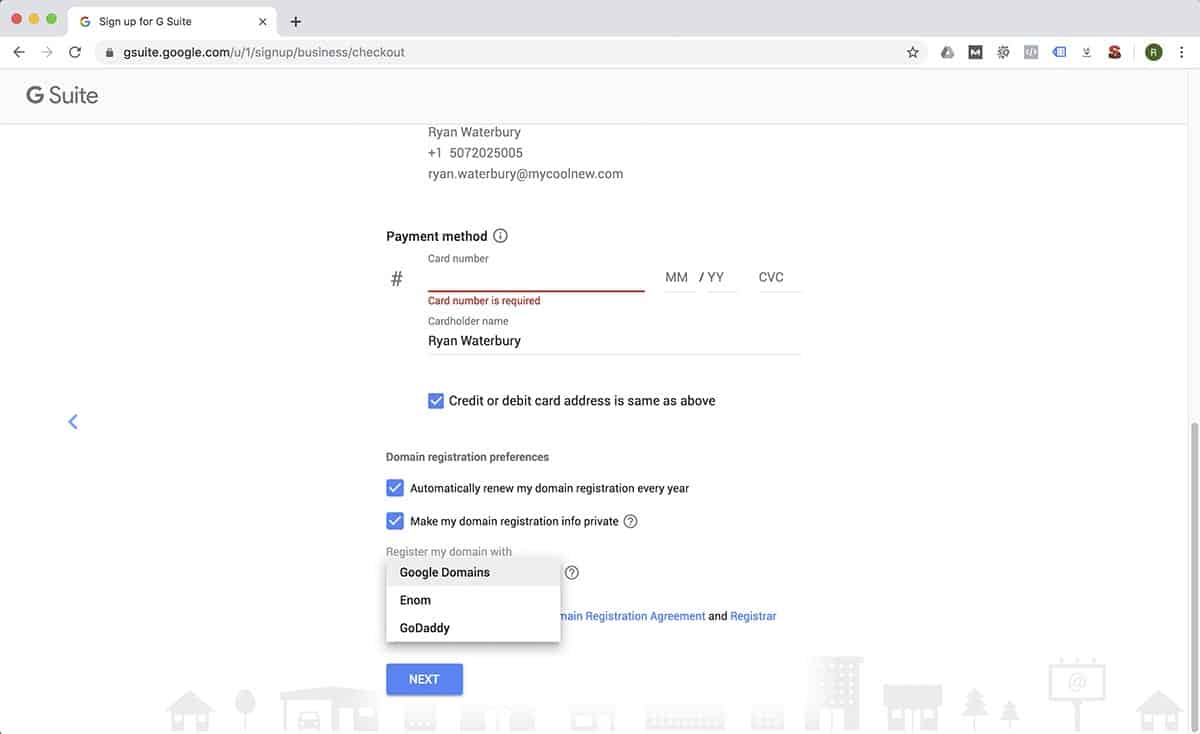Open help icon beside registrar dropdown
This screenshot has width=1200, height=734.
[572, 573]
